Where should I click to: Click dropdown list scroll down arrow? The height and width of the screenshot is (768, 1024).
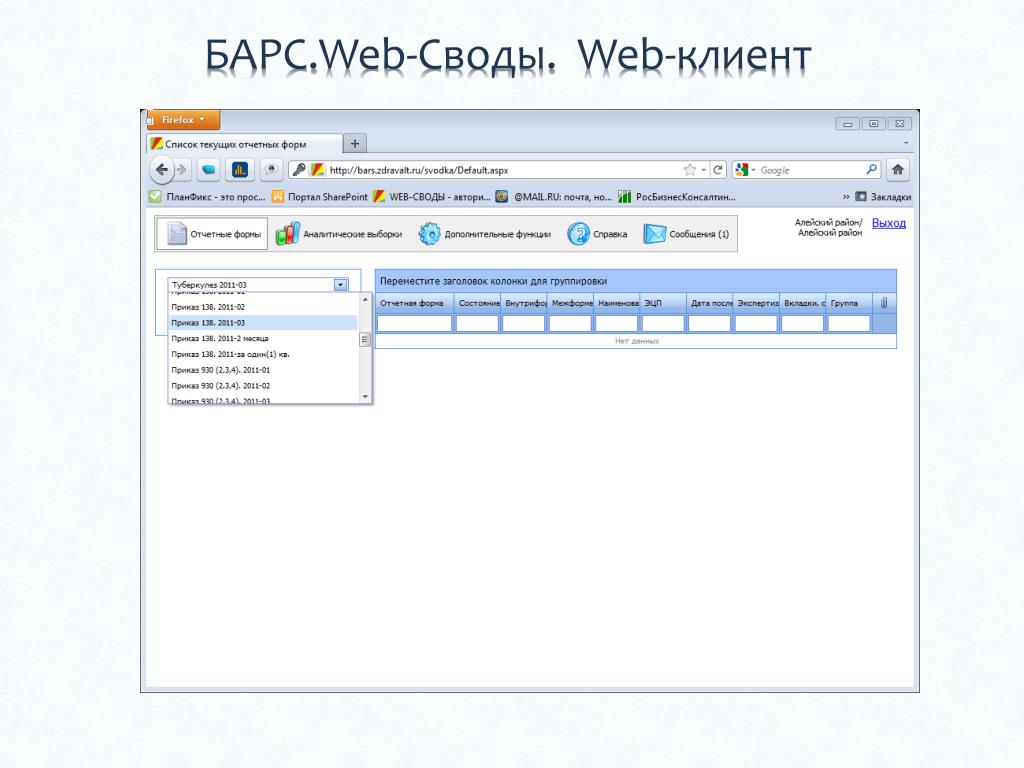click(x=365, y=396)
